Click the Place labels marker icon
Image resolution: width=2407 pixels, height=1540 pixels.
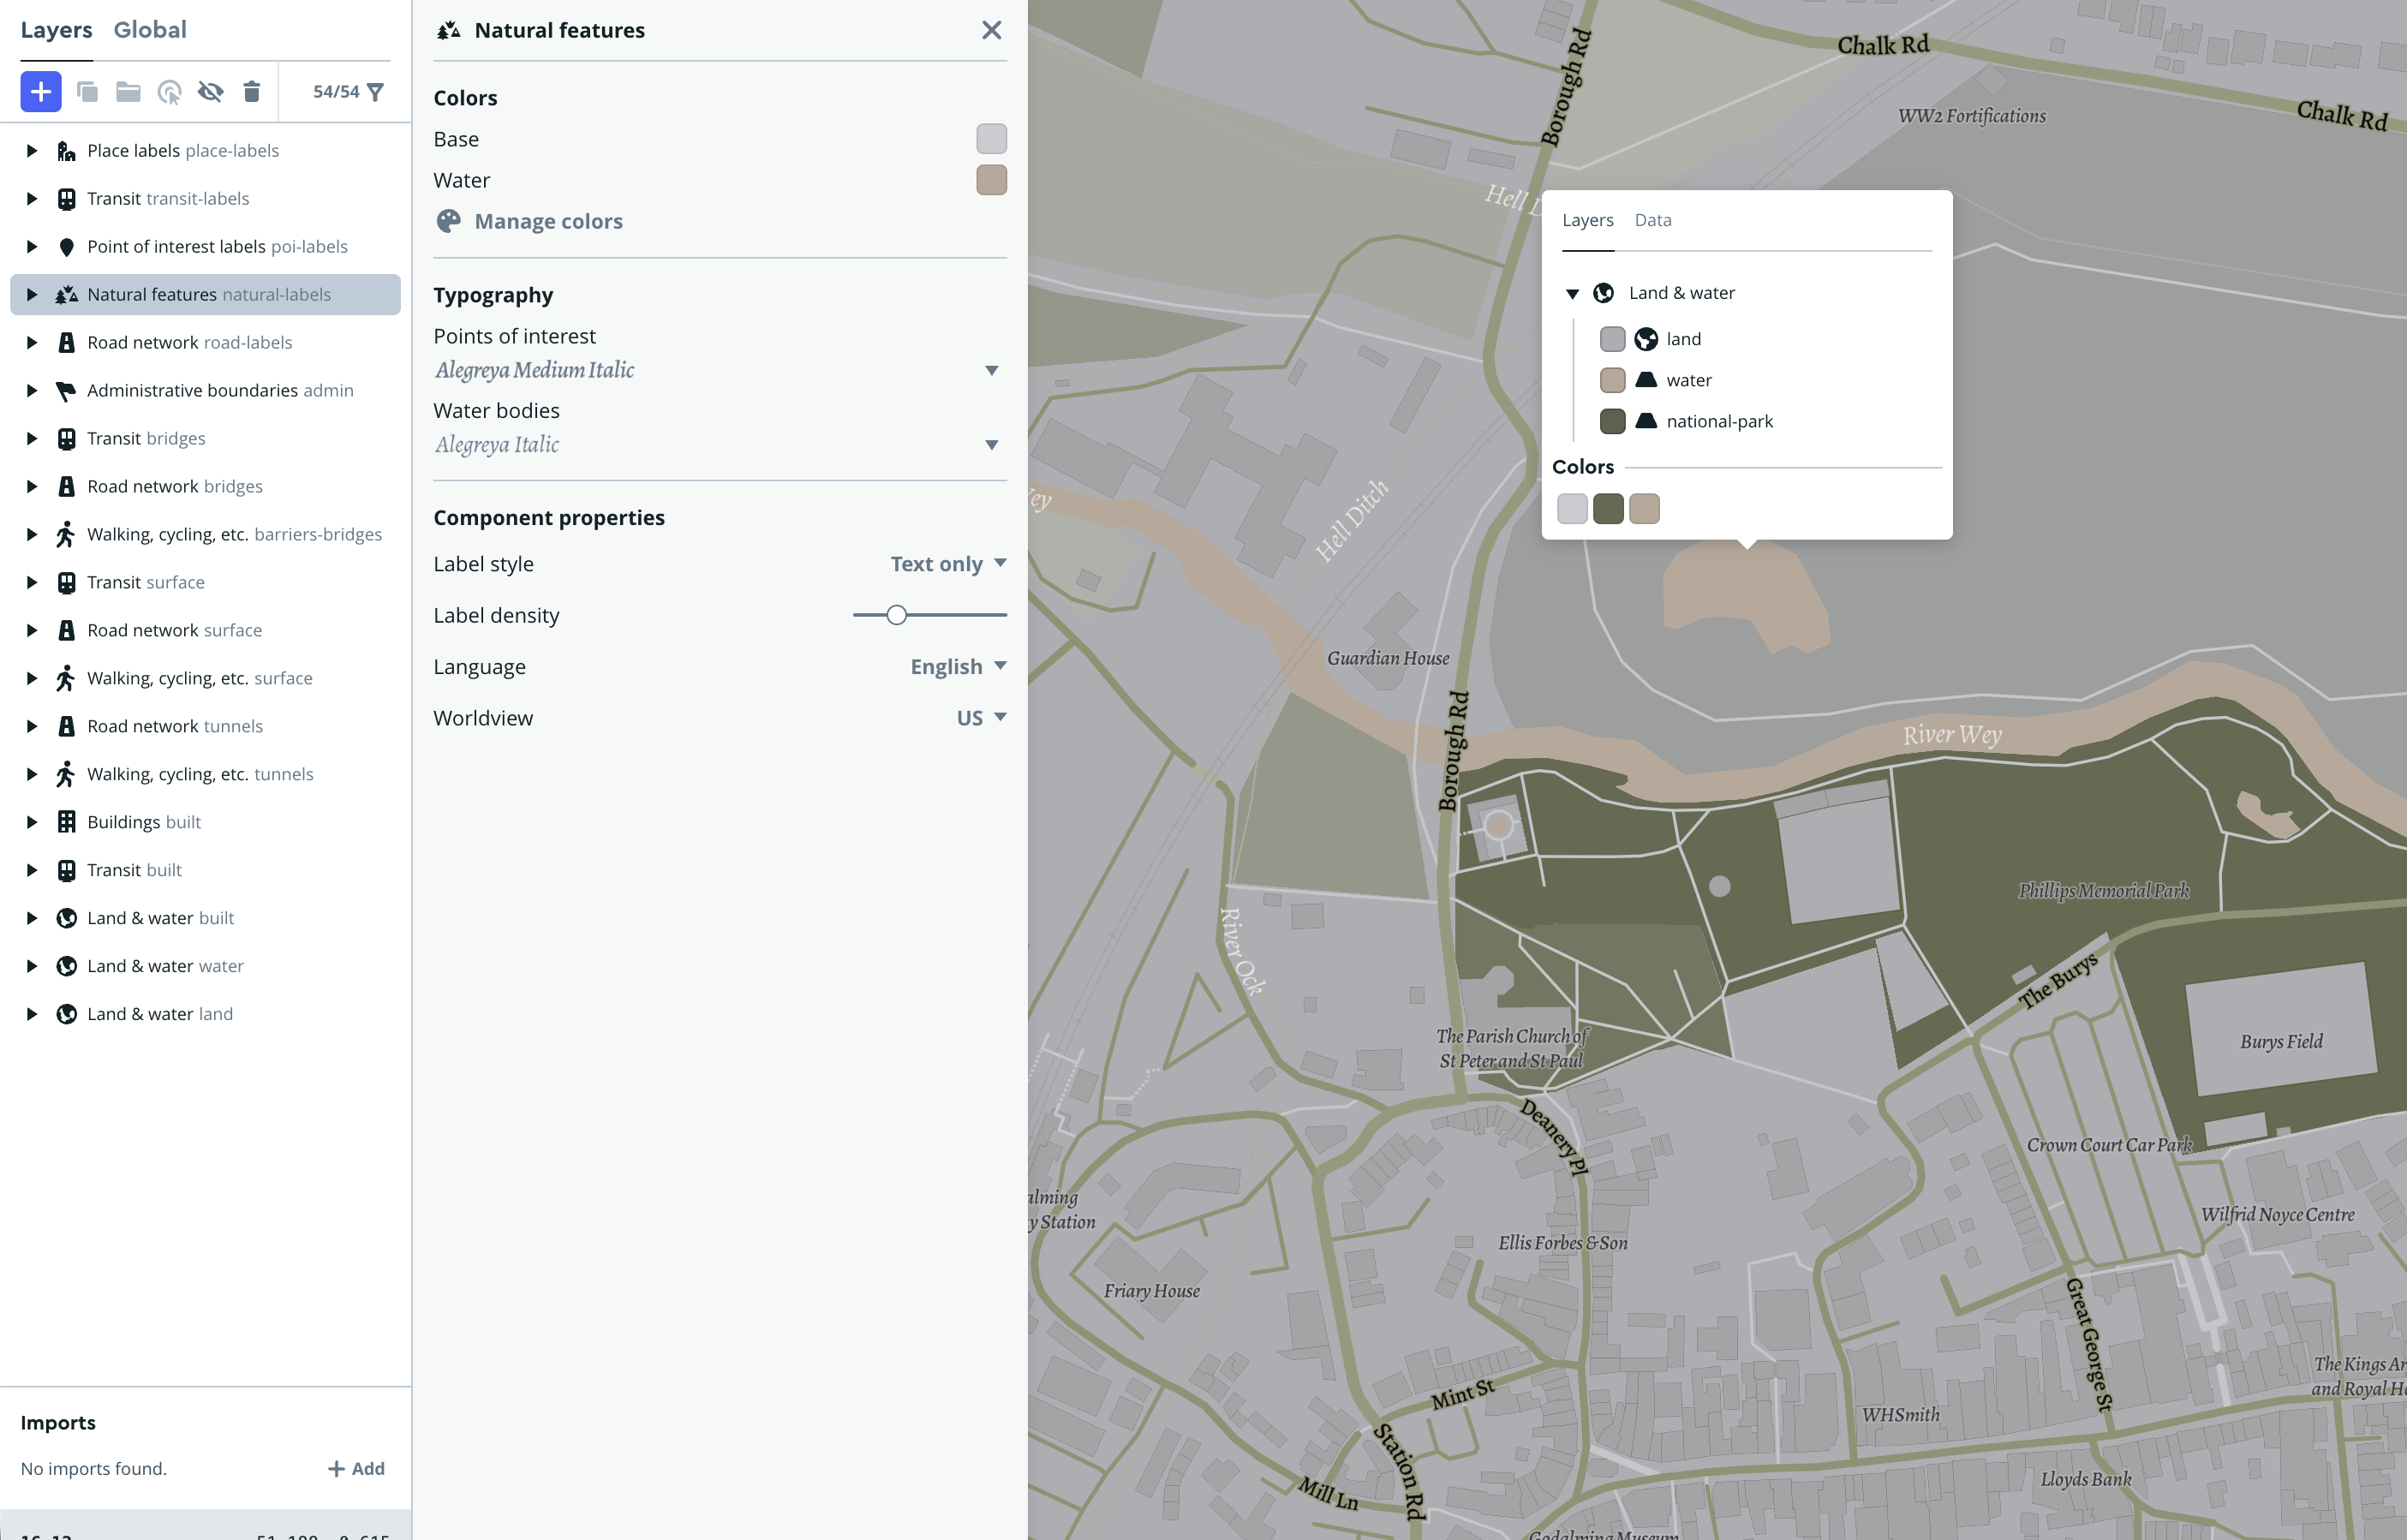point(66,150)
